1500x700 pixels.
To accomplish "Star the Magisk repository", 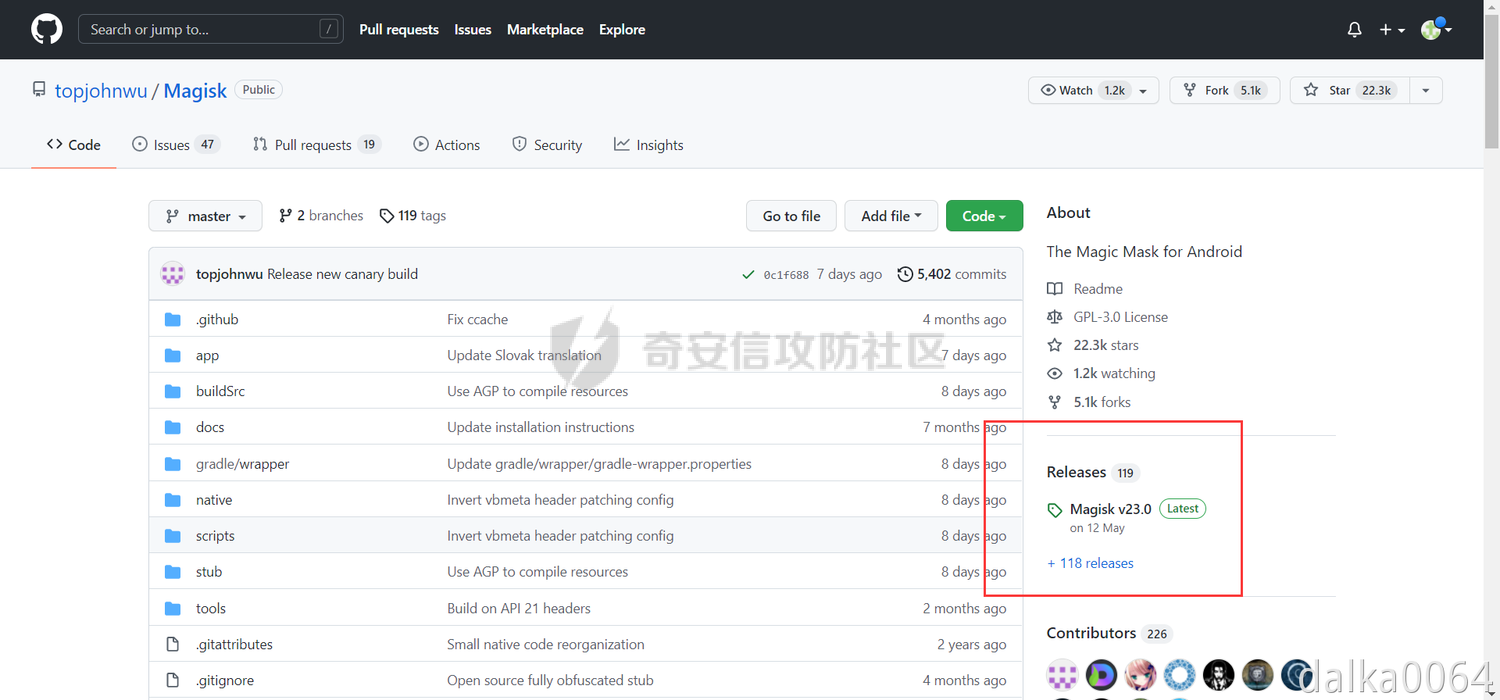I will tap(1350, 90).
